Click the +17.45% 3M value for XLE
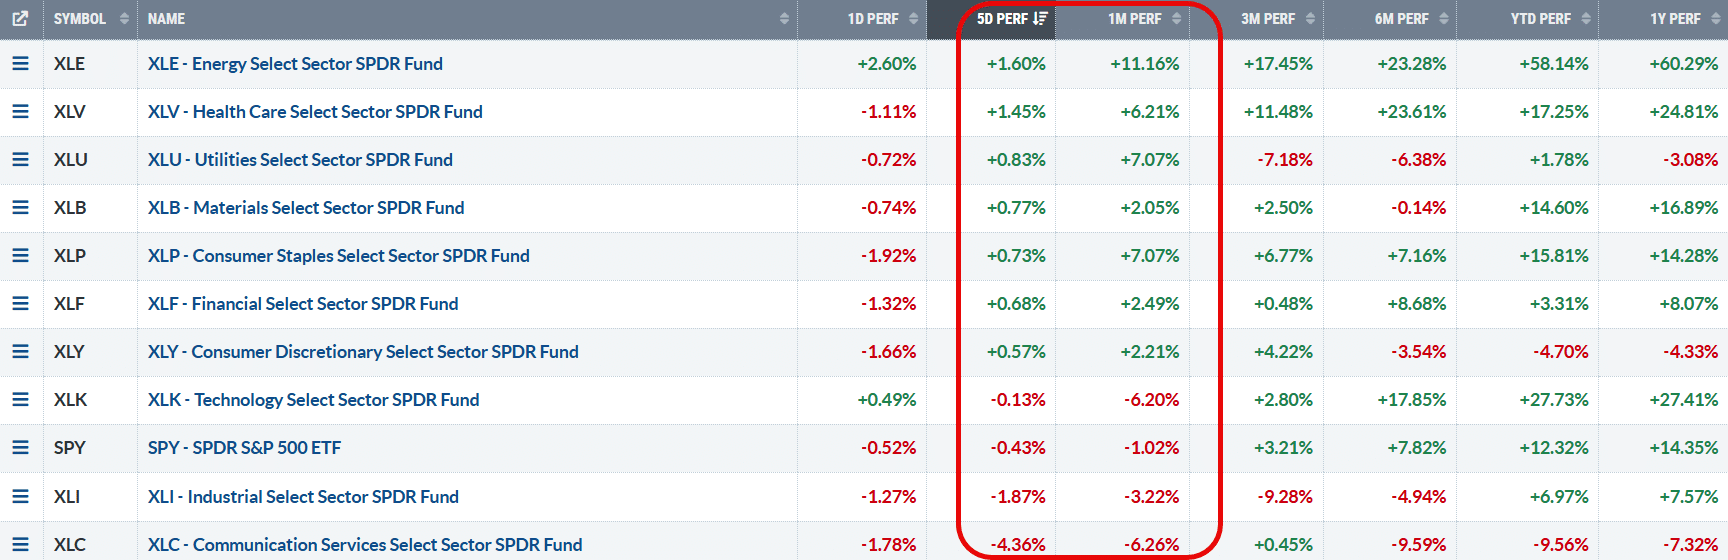Screen dimensions: 1728x560 pos(1278,64)
